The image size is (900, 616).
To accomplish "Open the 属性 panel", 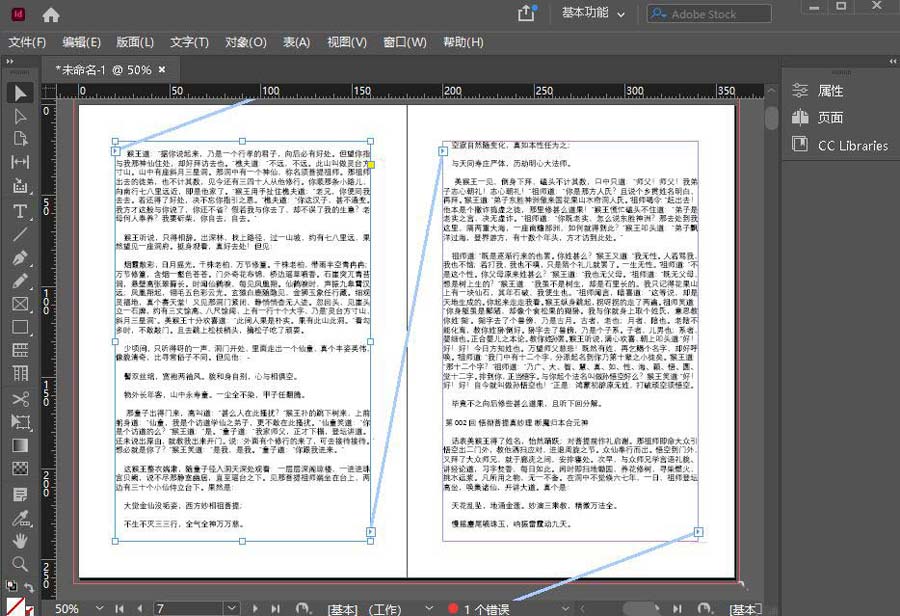I will tap(817, 91).
